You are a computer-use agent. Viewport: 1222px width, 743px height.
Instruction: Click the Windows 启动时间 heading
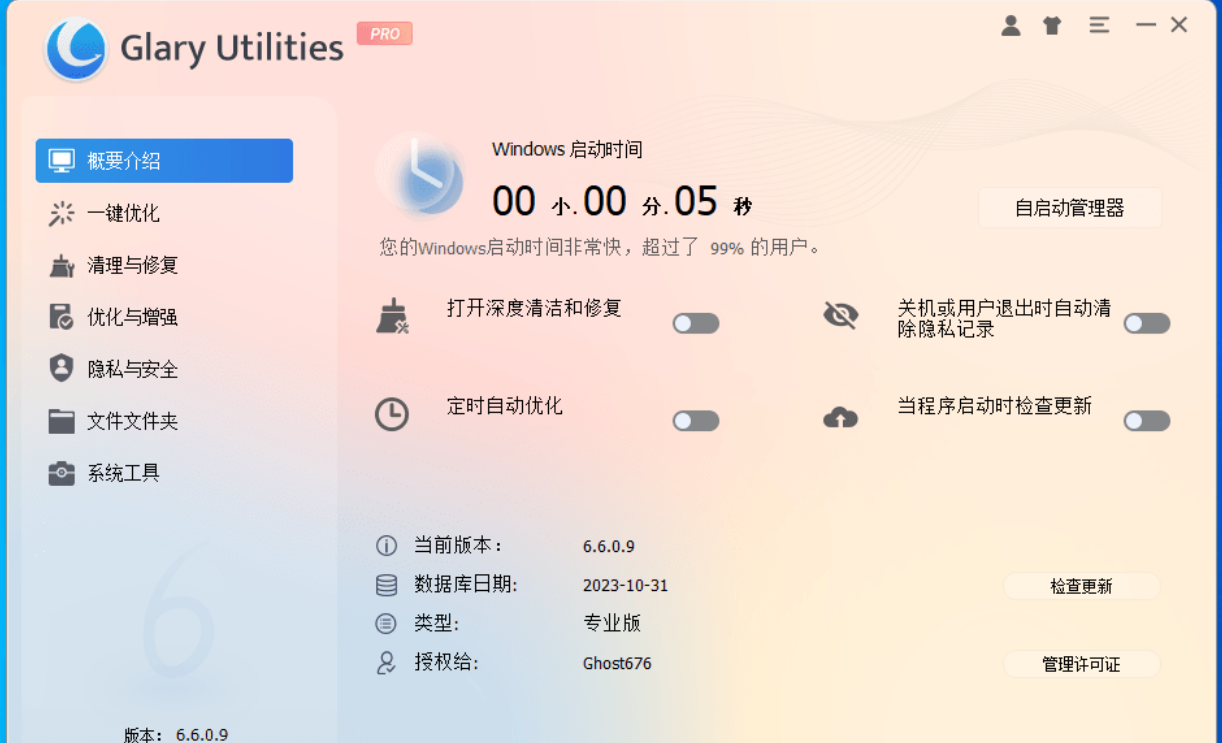567,150
